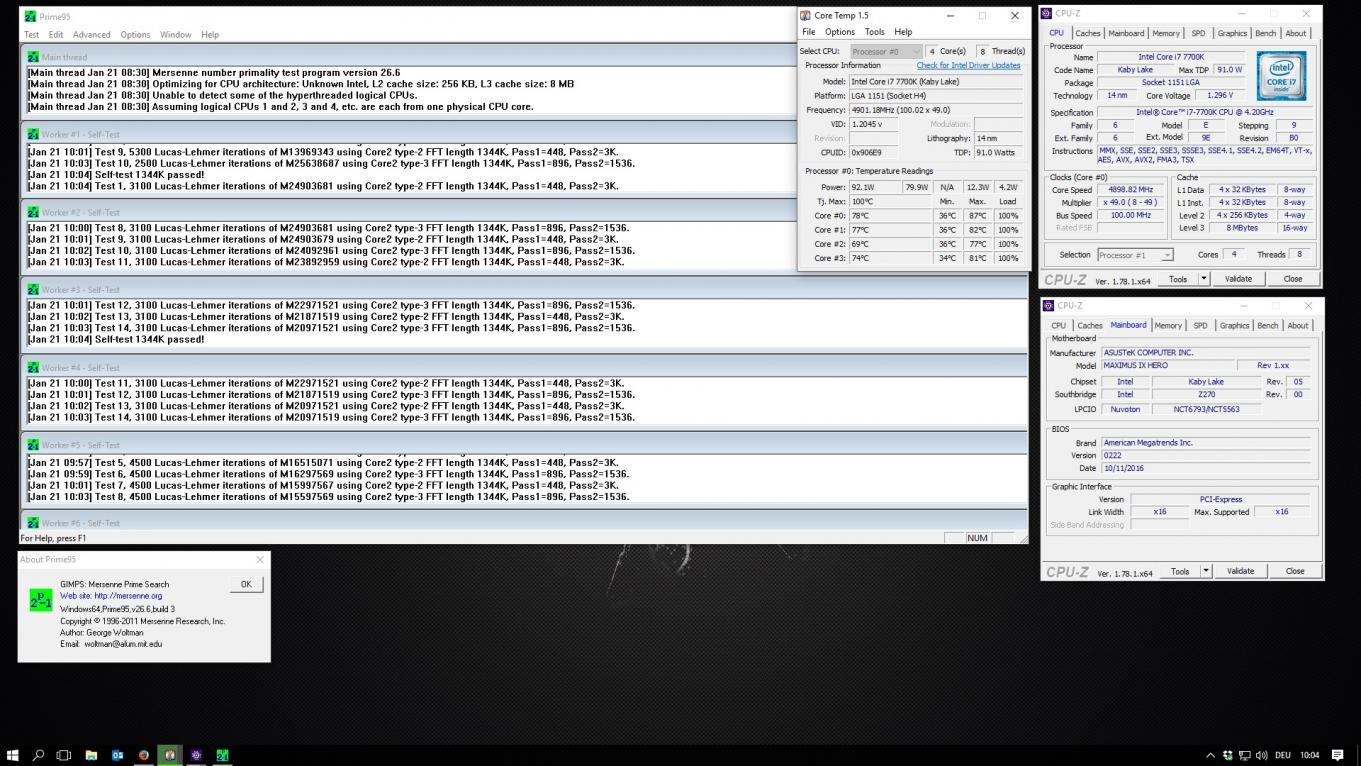Click the Main thread window icon
Viewport: 1361px width, 766px height.
coord(34,57)
